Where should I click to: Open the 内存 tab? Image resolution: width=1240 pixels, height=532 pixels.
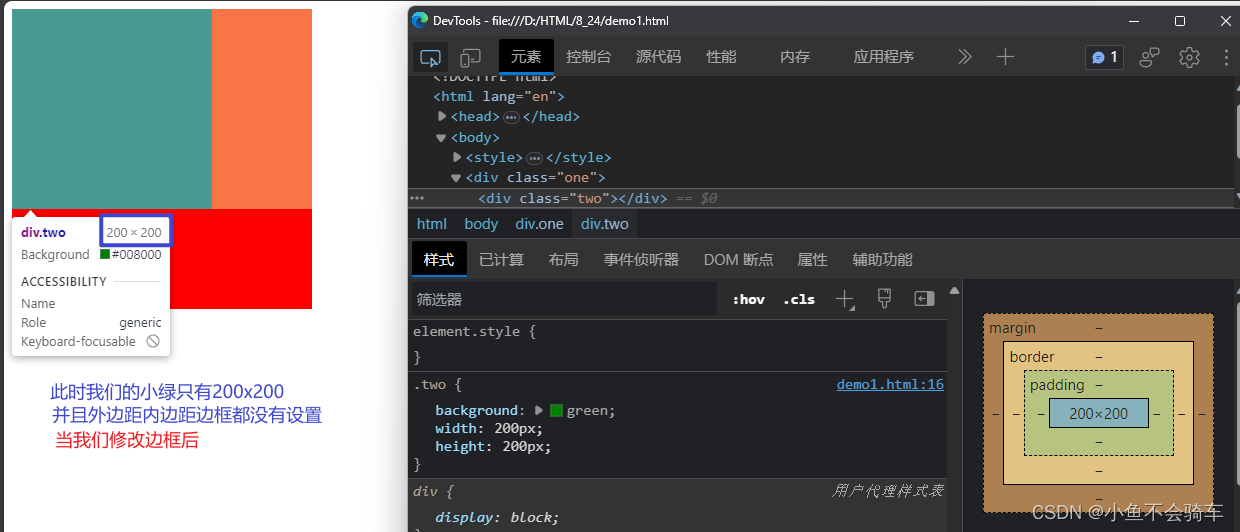coord(795,57)
